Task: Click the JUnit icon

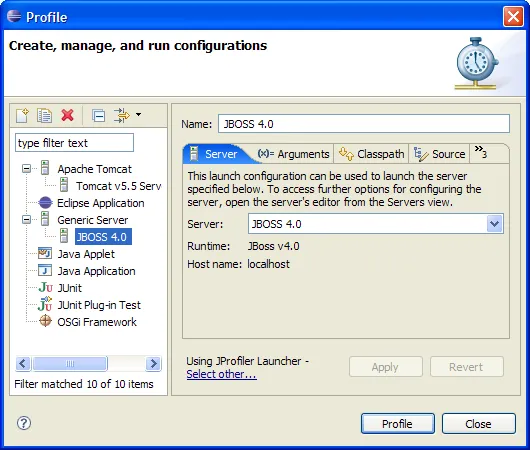Action: pyautogui.click(x=45, y=288)
